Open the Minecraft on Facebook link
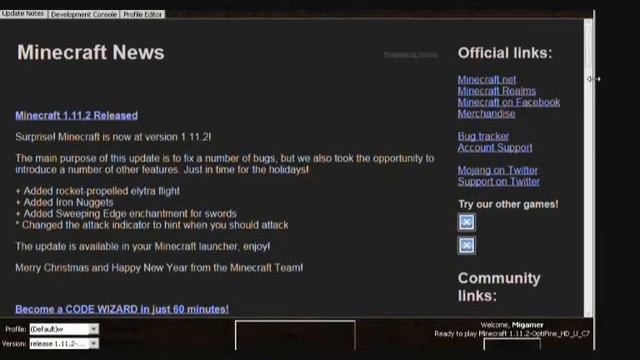640x360 pixels. (509, 102)
